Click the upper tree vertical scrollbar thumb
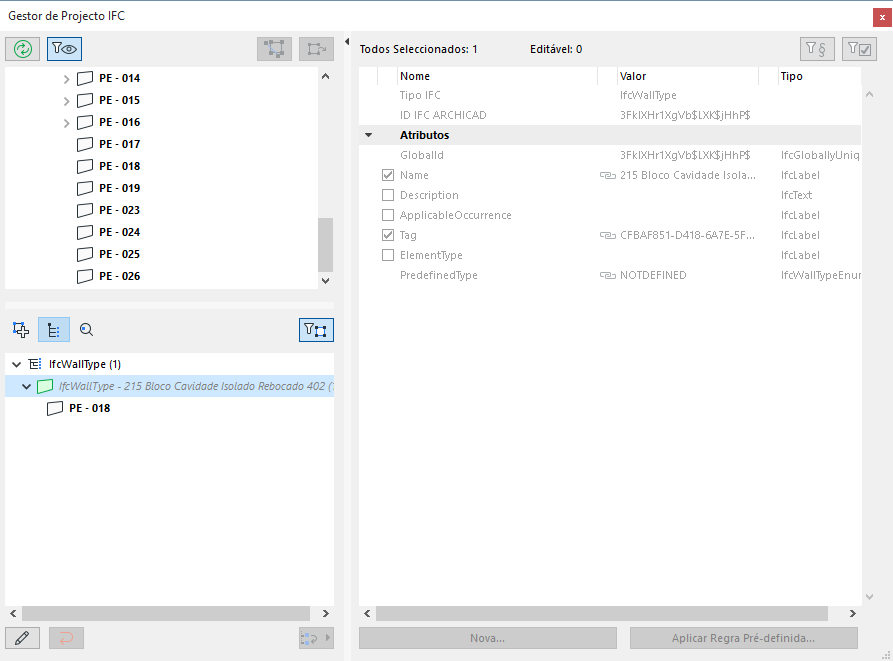 [325, 245]
